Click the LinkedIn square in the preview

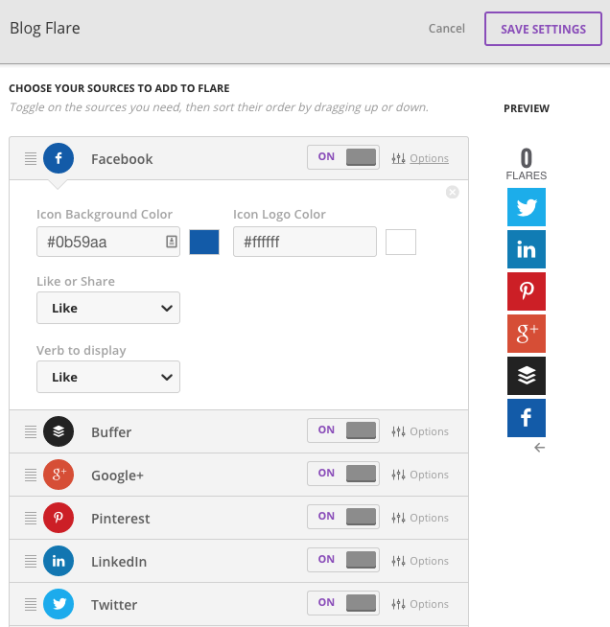click(x=526, y=249)
